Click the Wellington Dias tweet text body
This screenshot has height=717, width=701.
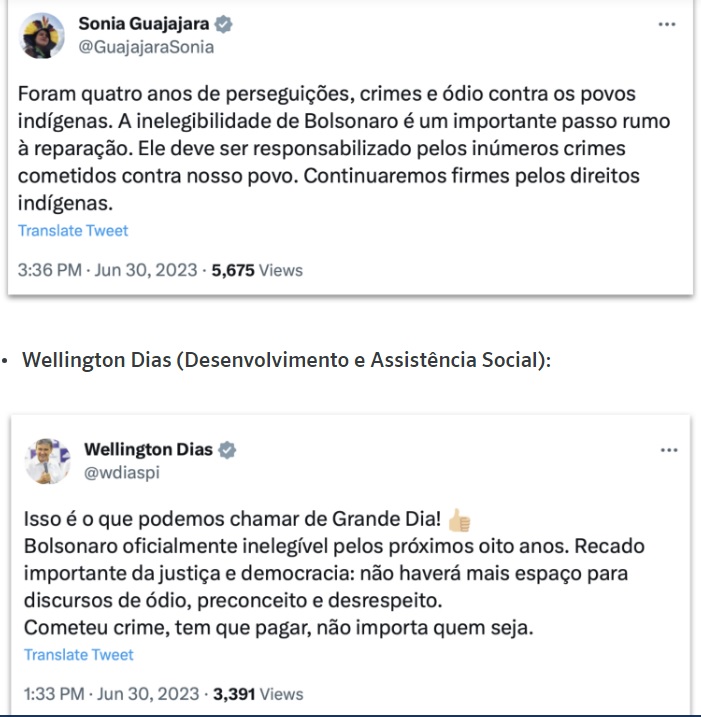[x=334, y=573]
